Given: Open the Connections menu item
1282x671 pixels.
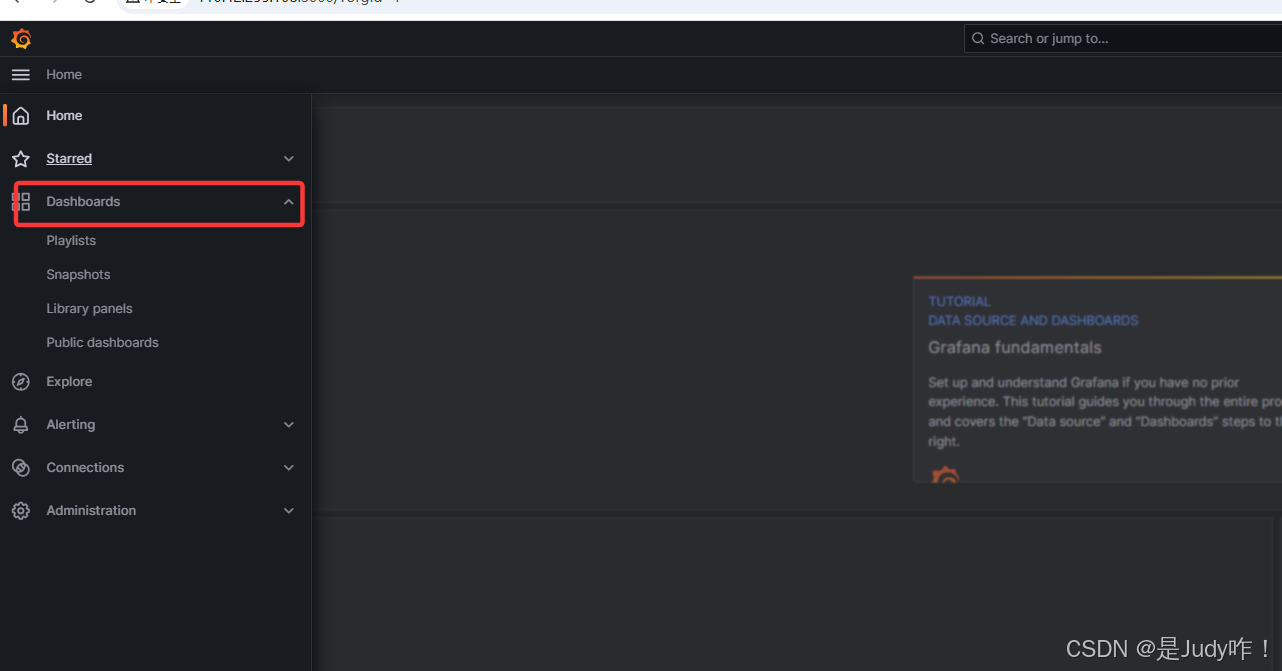Looking at the screenshot, I should click(85, 468).
